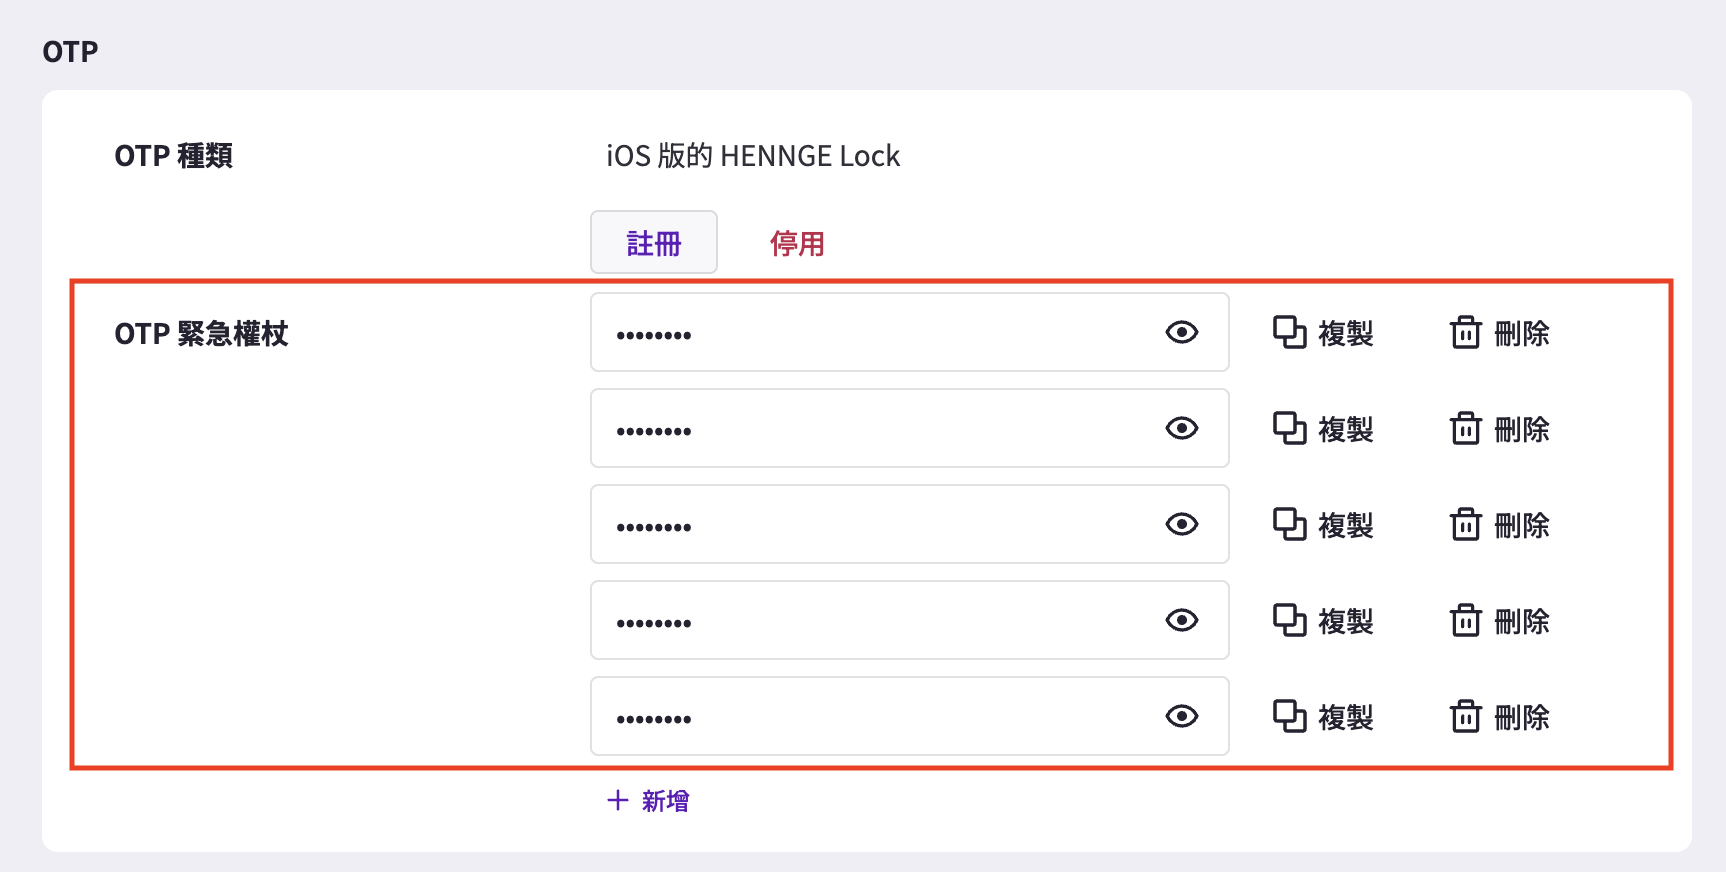
Task: Reveal the first token with eye icon
Action: pos(1182,332)
